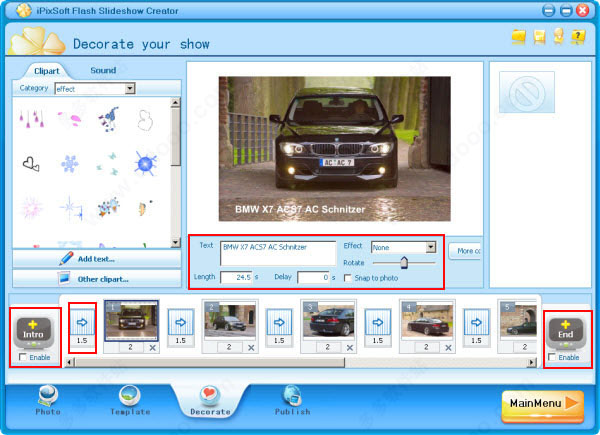The image size is (600, 435).
Task: Open the Category dropdown
Action: 130,89
